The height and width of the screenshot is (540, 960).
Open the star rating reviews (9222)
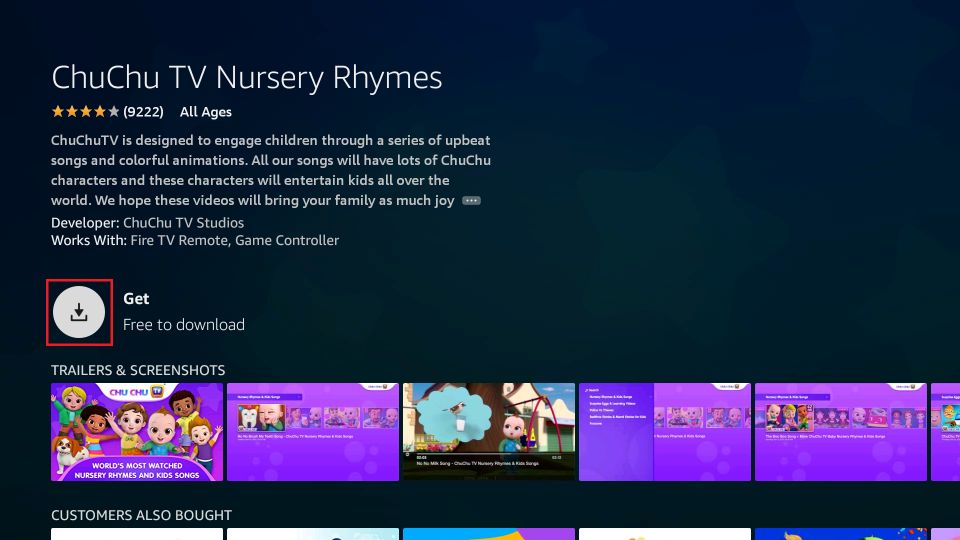(x=107, y=111)
